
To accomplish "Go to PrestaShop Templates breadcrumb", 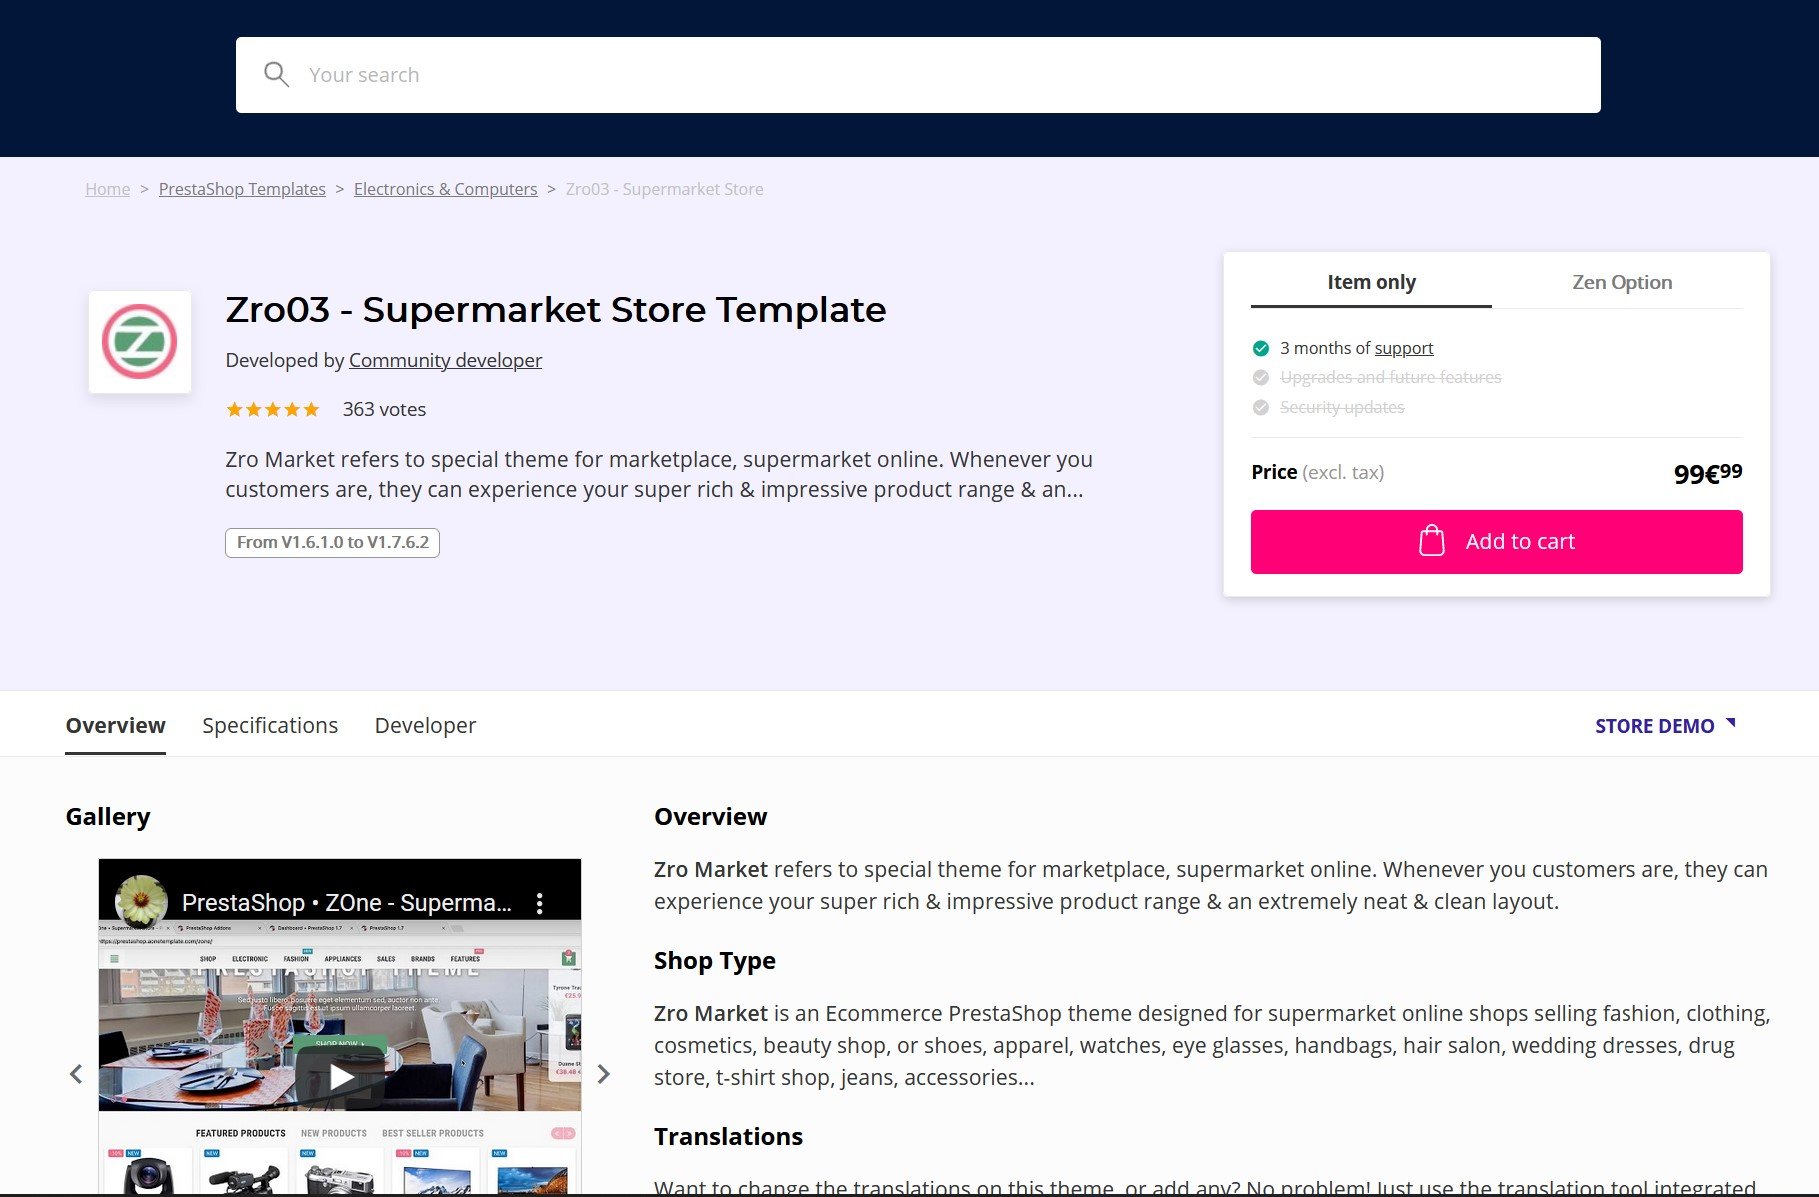I will pos(242,189).
